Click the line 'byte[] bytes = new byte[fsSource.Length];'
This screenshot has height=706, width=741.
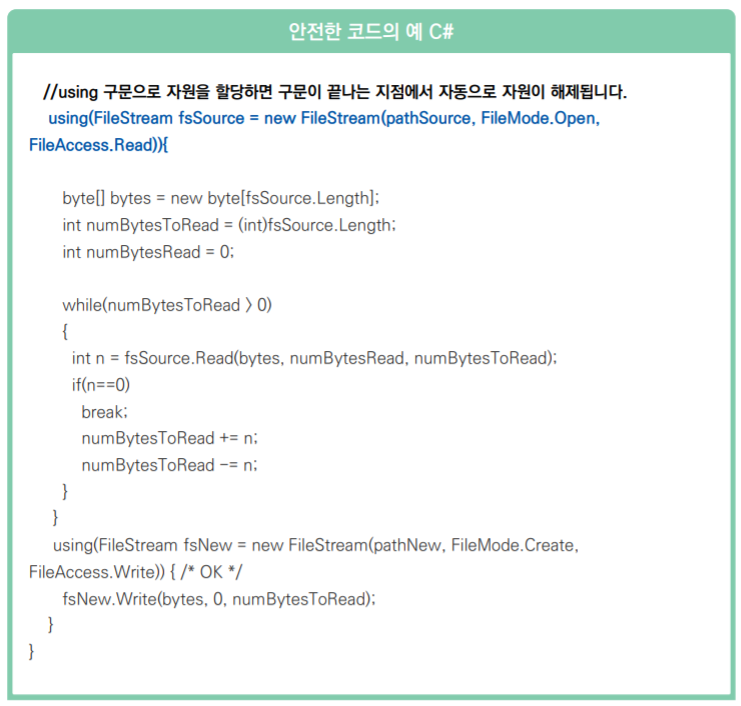coord(221,198)
